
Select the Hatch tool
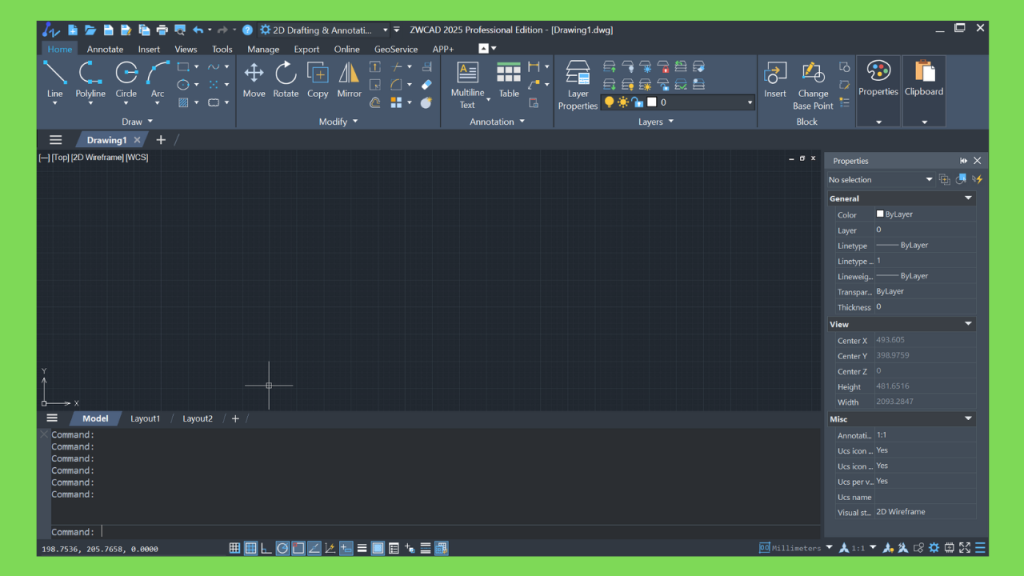(x=184, y=103)
